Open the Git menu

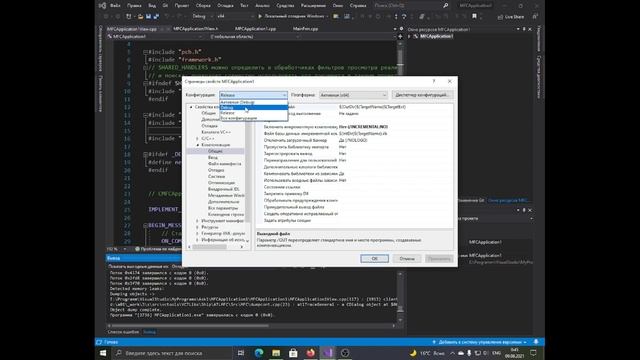[x=165, y=6]
